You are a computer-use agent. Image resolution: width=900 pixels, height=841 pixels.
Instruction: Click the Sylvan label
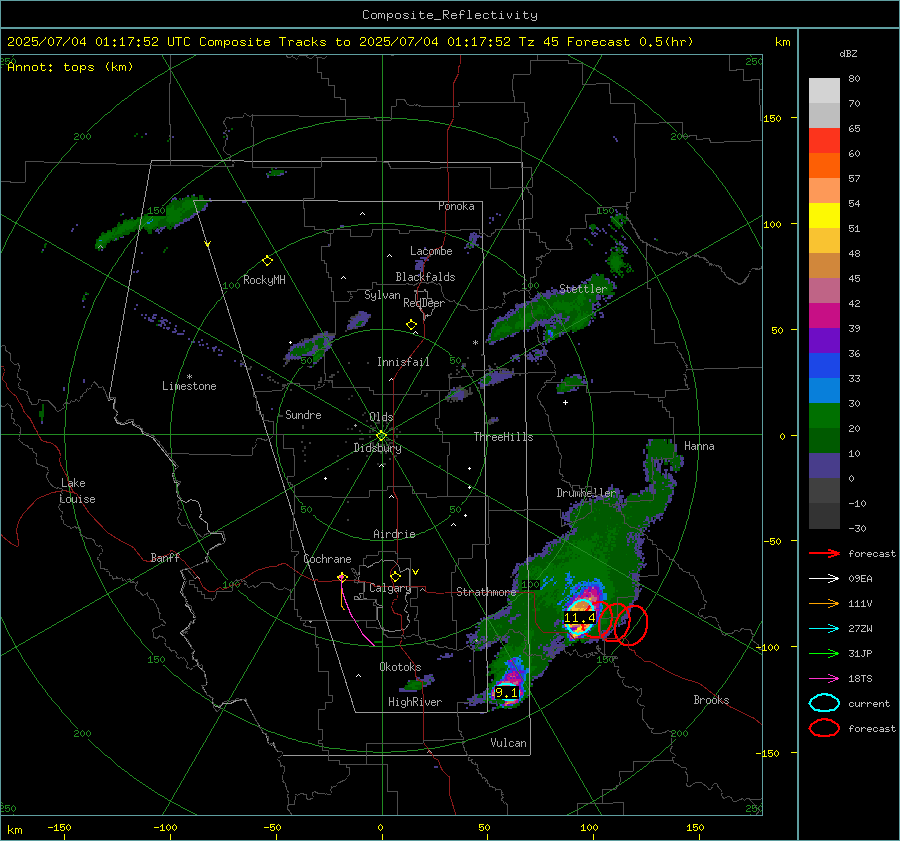(382, 295)
